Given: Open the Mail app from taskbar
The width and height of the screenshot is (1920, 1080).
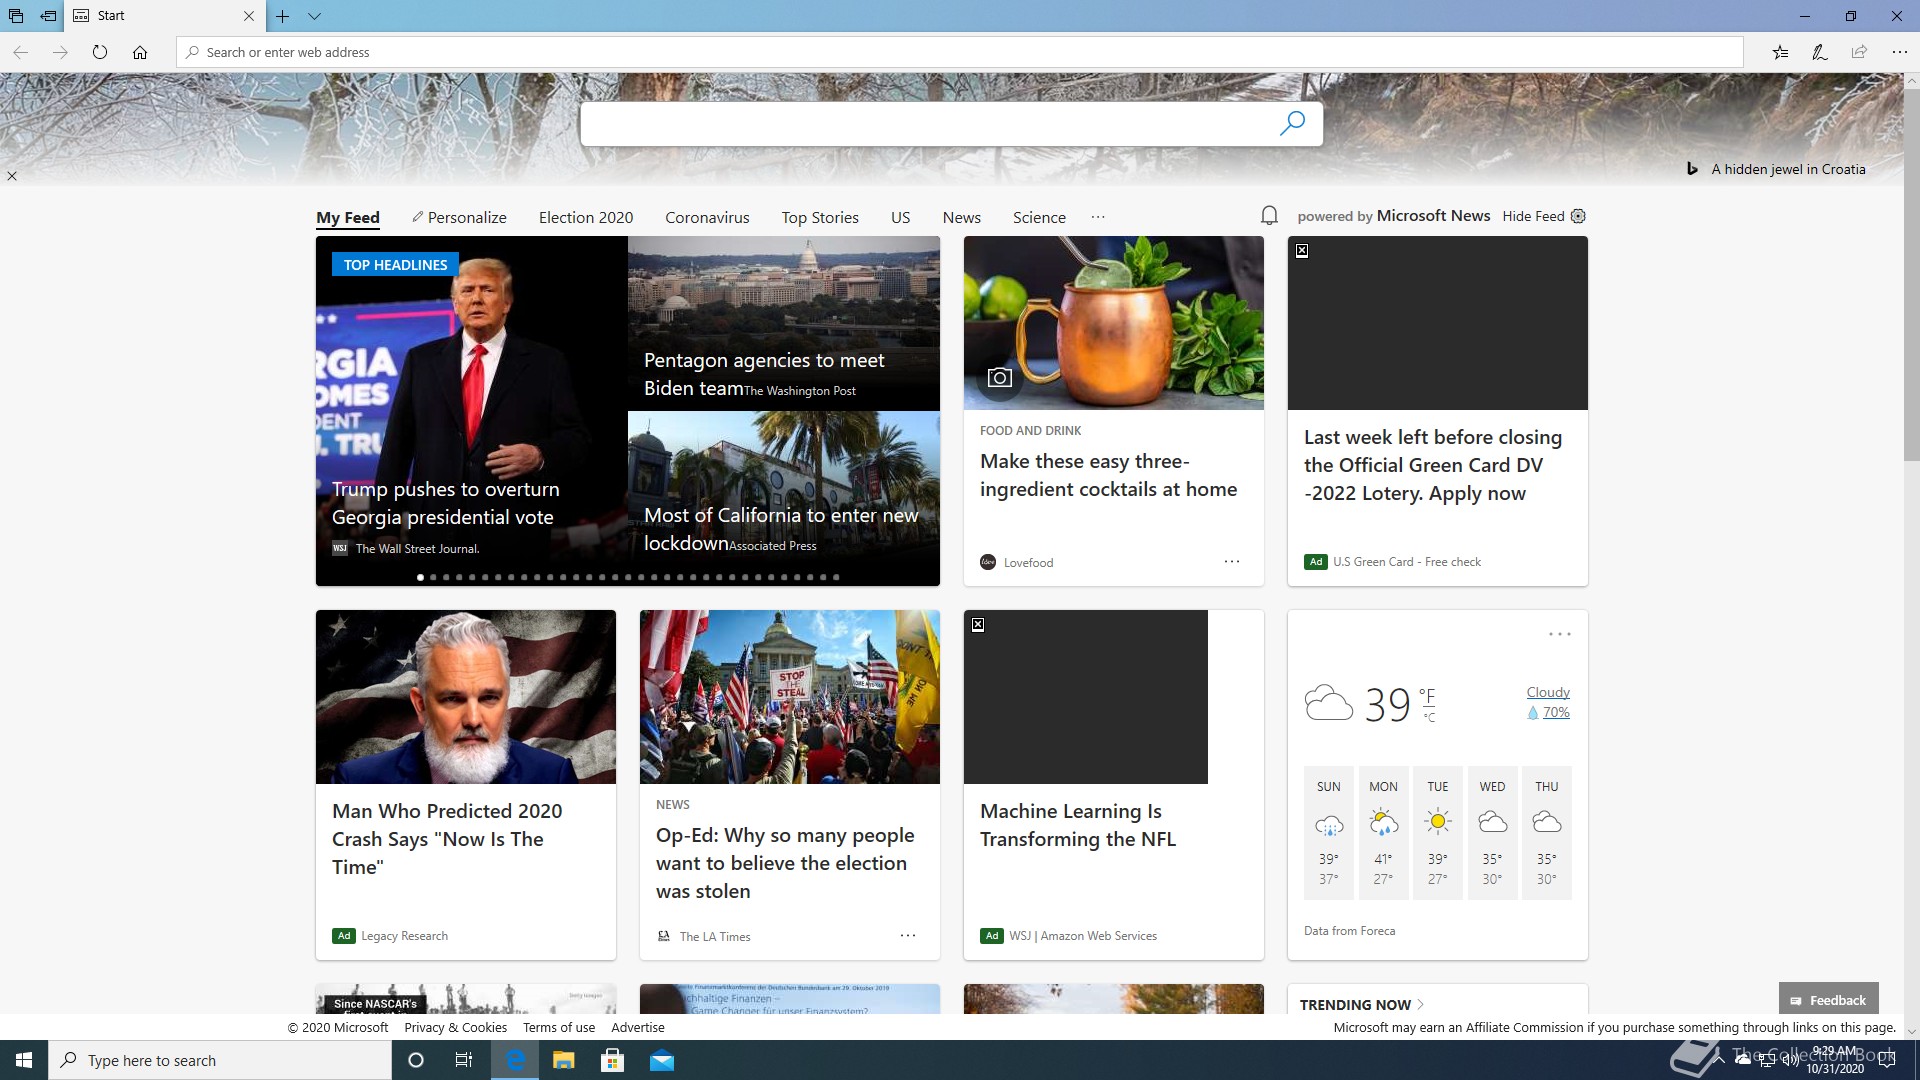Looking at the screenshot, I should click(662, 1060).
